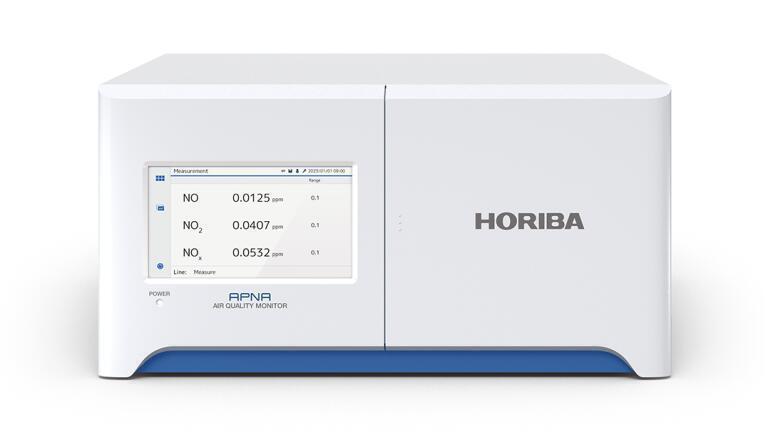The height and width of the screenshot is (432, 768).
Task: Tap the first status icon next to Measurement title
Action: click(283, 171)
